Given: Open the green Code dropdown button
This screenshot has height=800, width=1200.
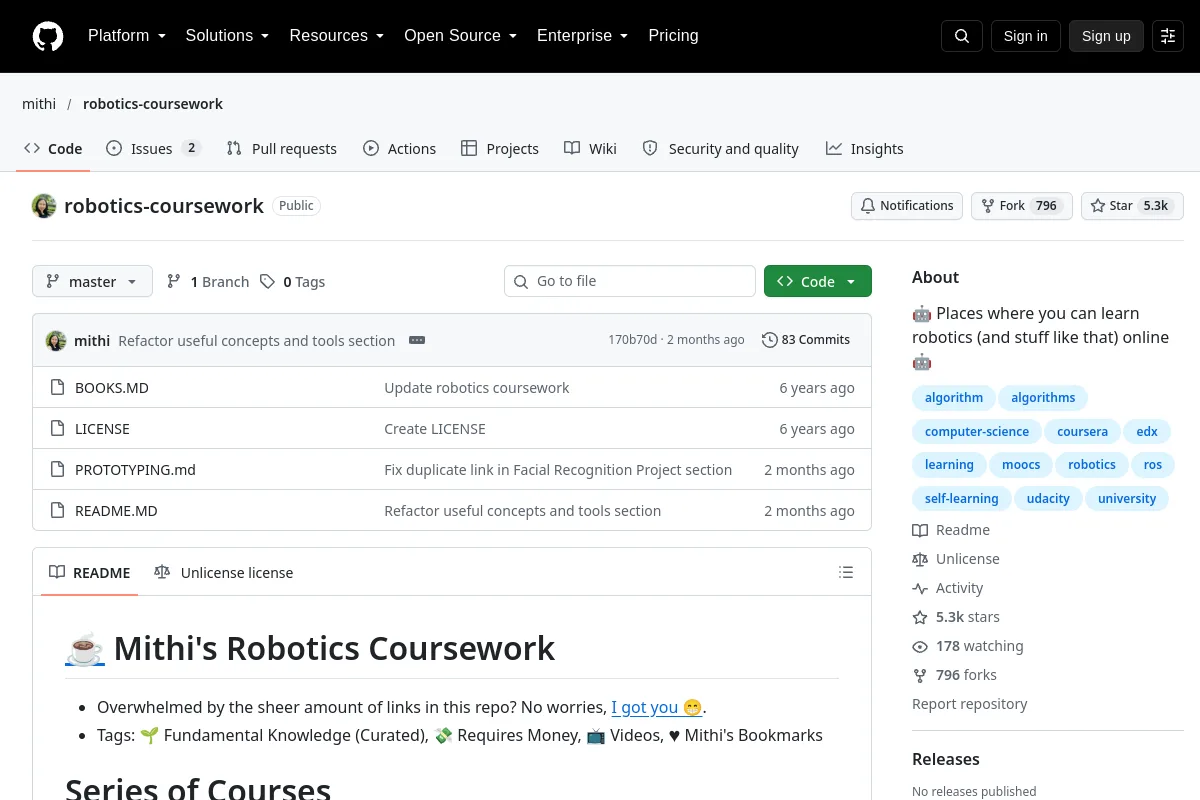Looking at the screenshot, I should point(818,282).
